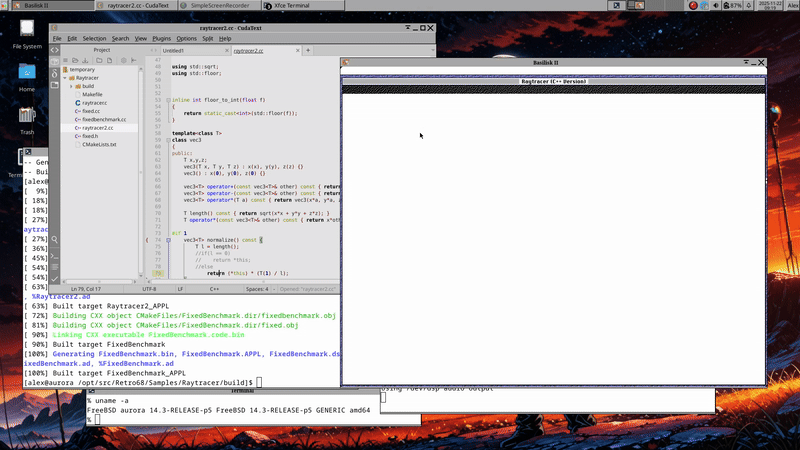Close the Untitled1 tab
The width and height of the screenshot is (800, 450).
[227, 51]
